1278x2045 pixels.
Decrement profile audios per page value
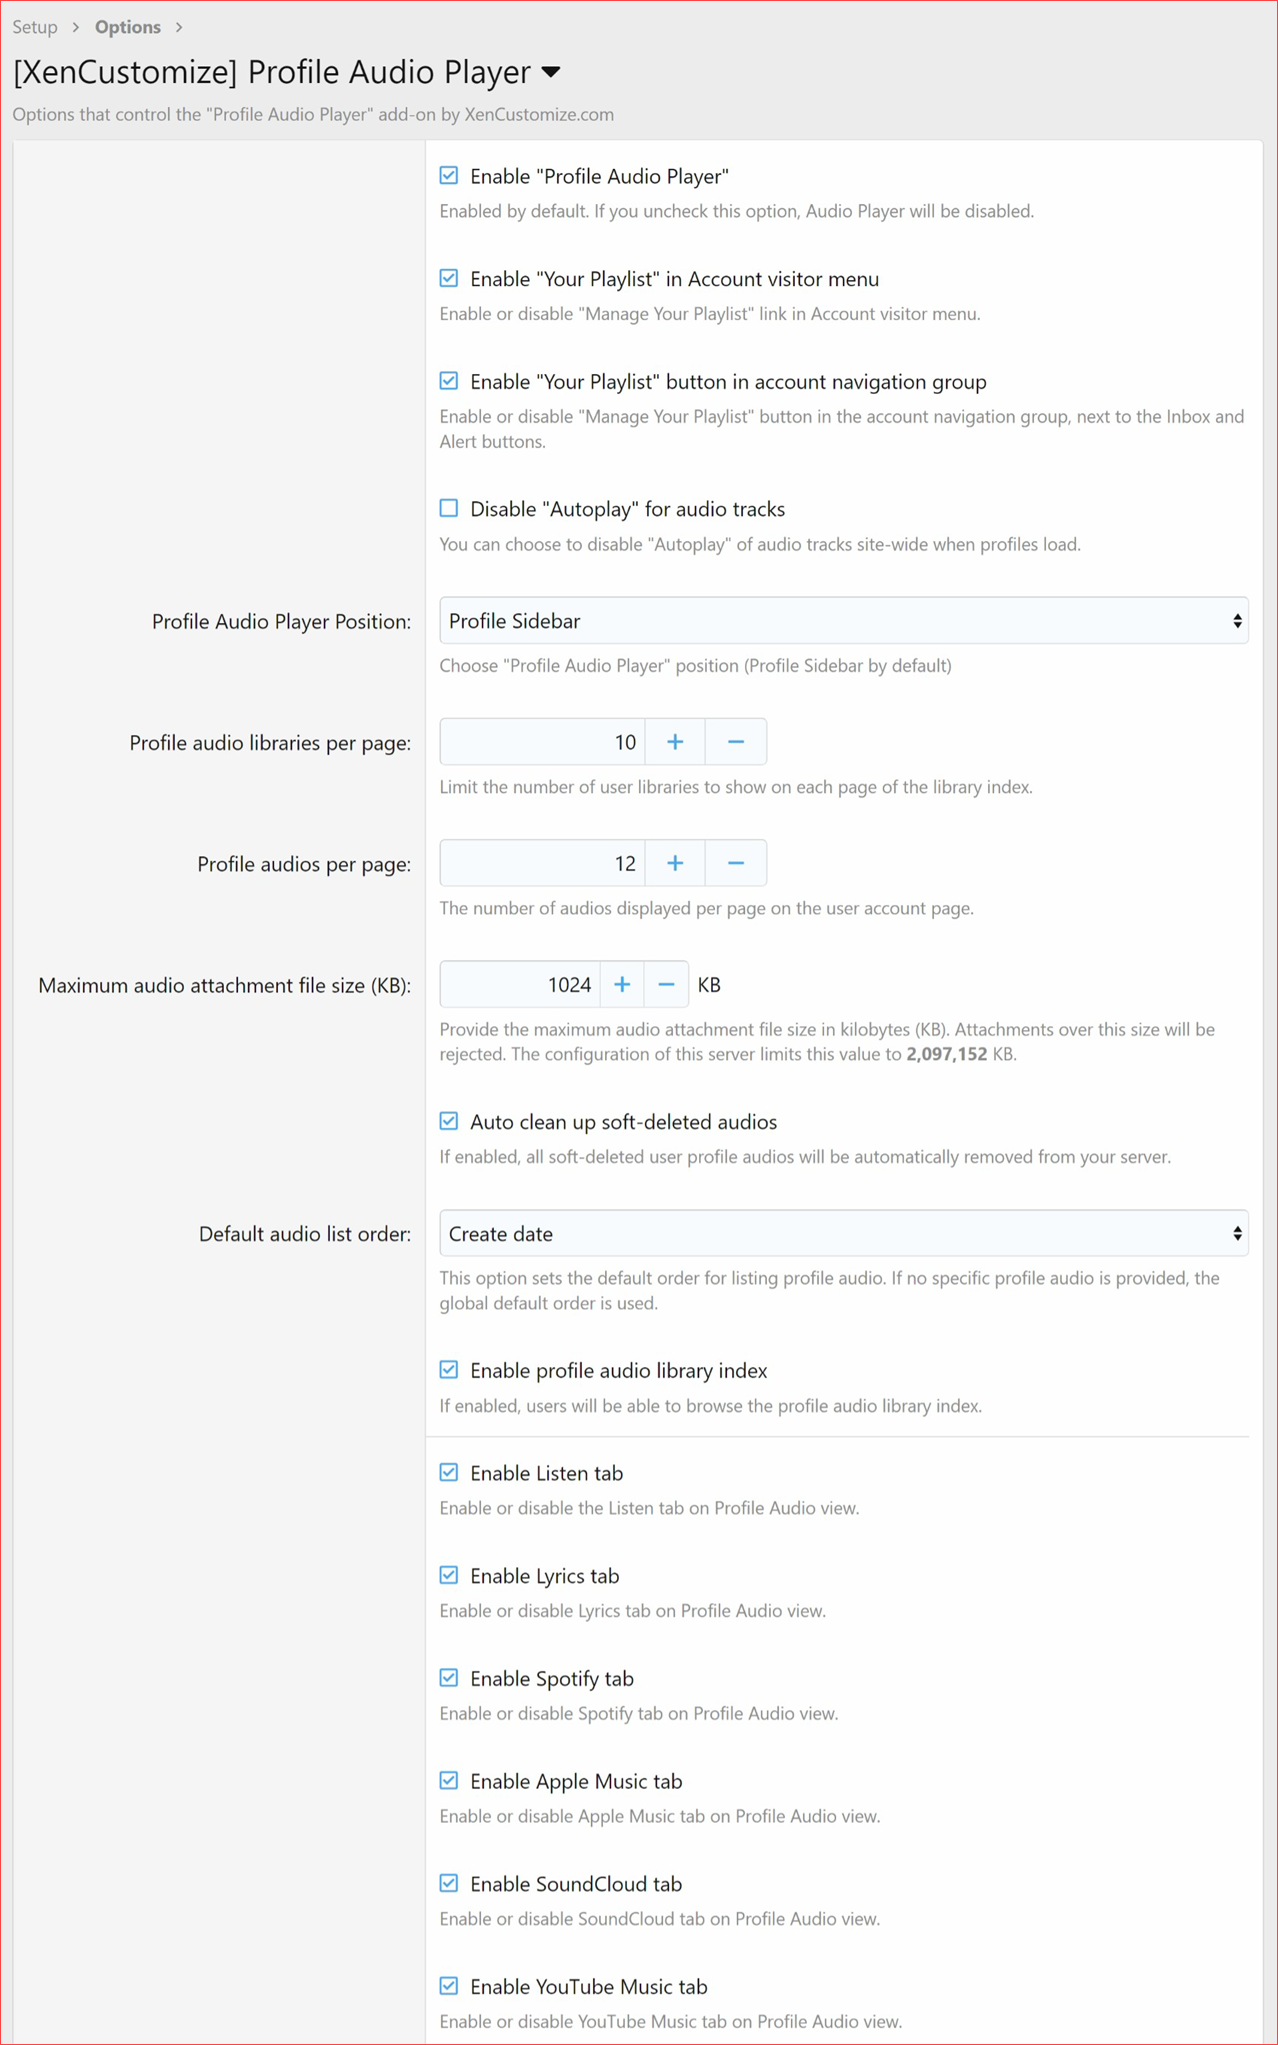(736, 862)
